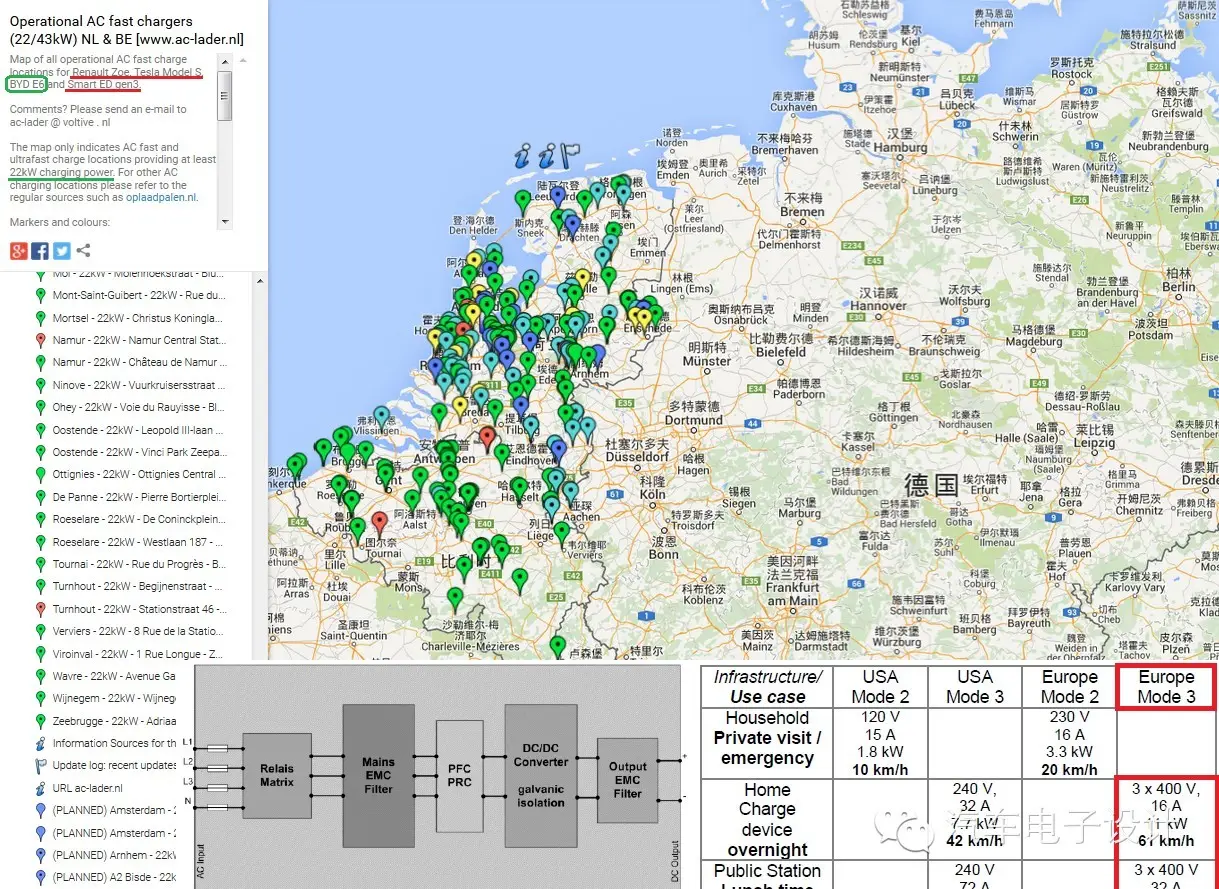Click the Relais Matrix block in diagram
This screenshot has width=1219, height=889.
click(277, 776)
